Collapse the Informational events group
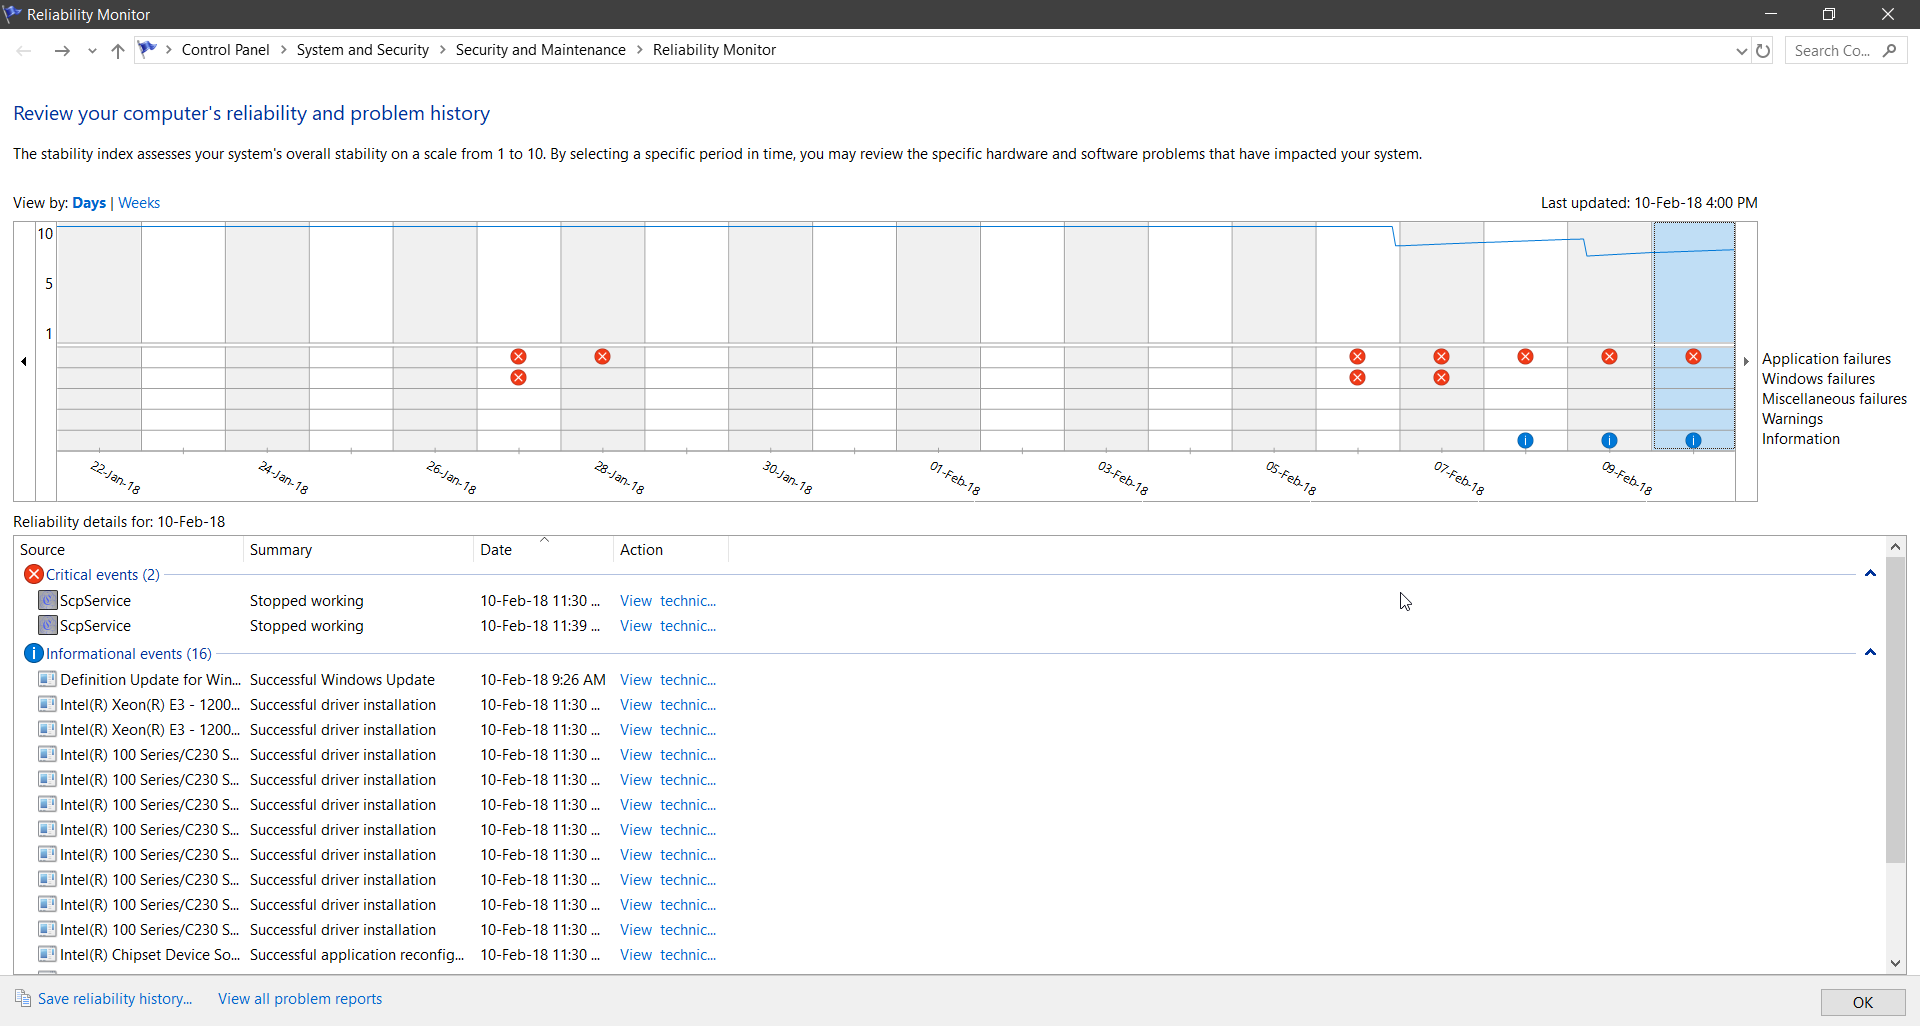 1870,653
